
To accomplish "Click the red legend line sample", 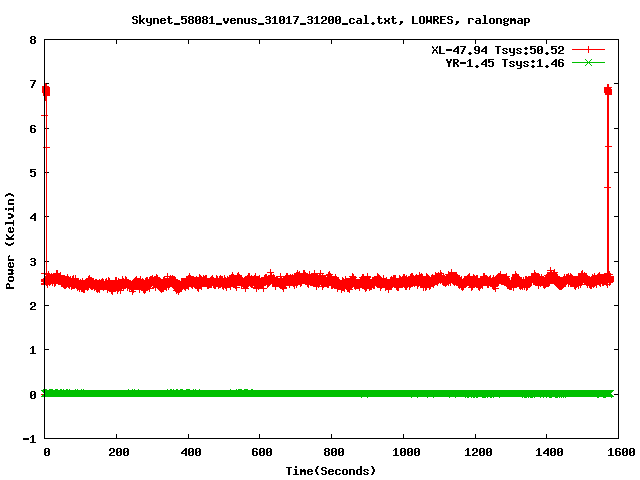I will [588, 50].
